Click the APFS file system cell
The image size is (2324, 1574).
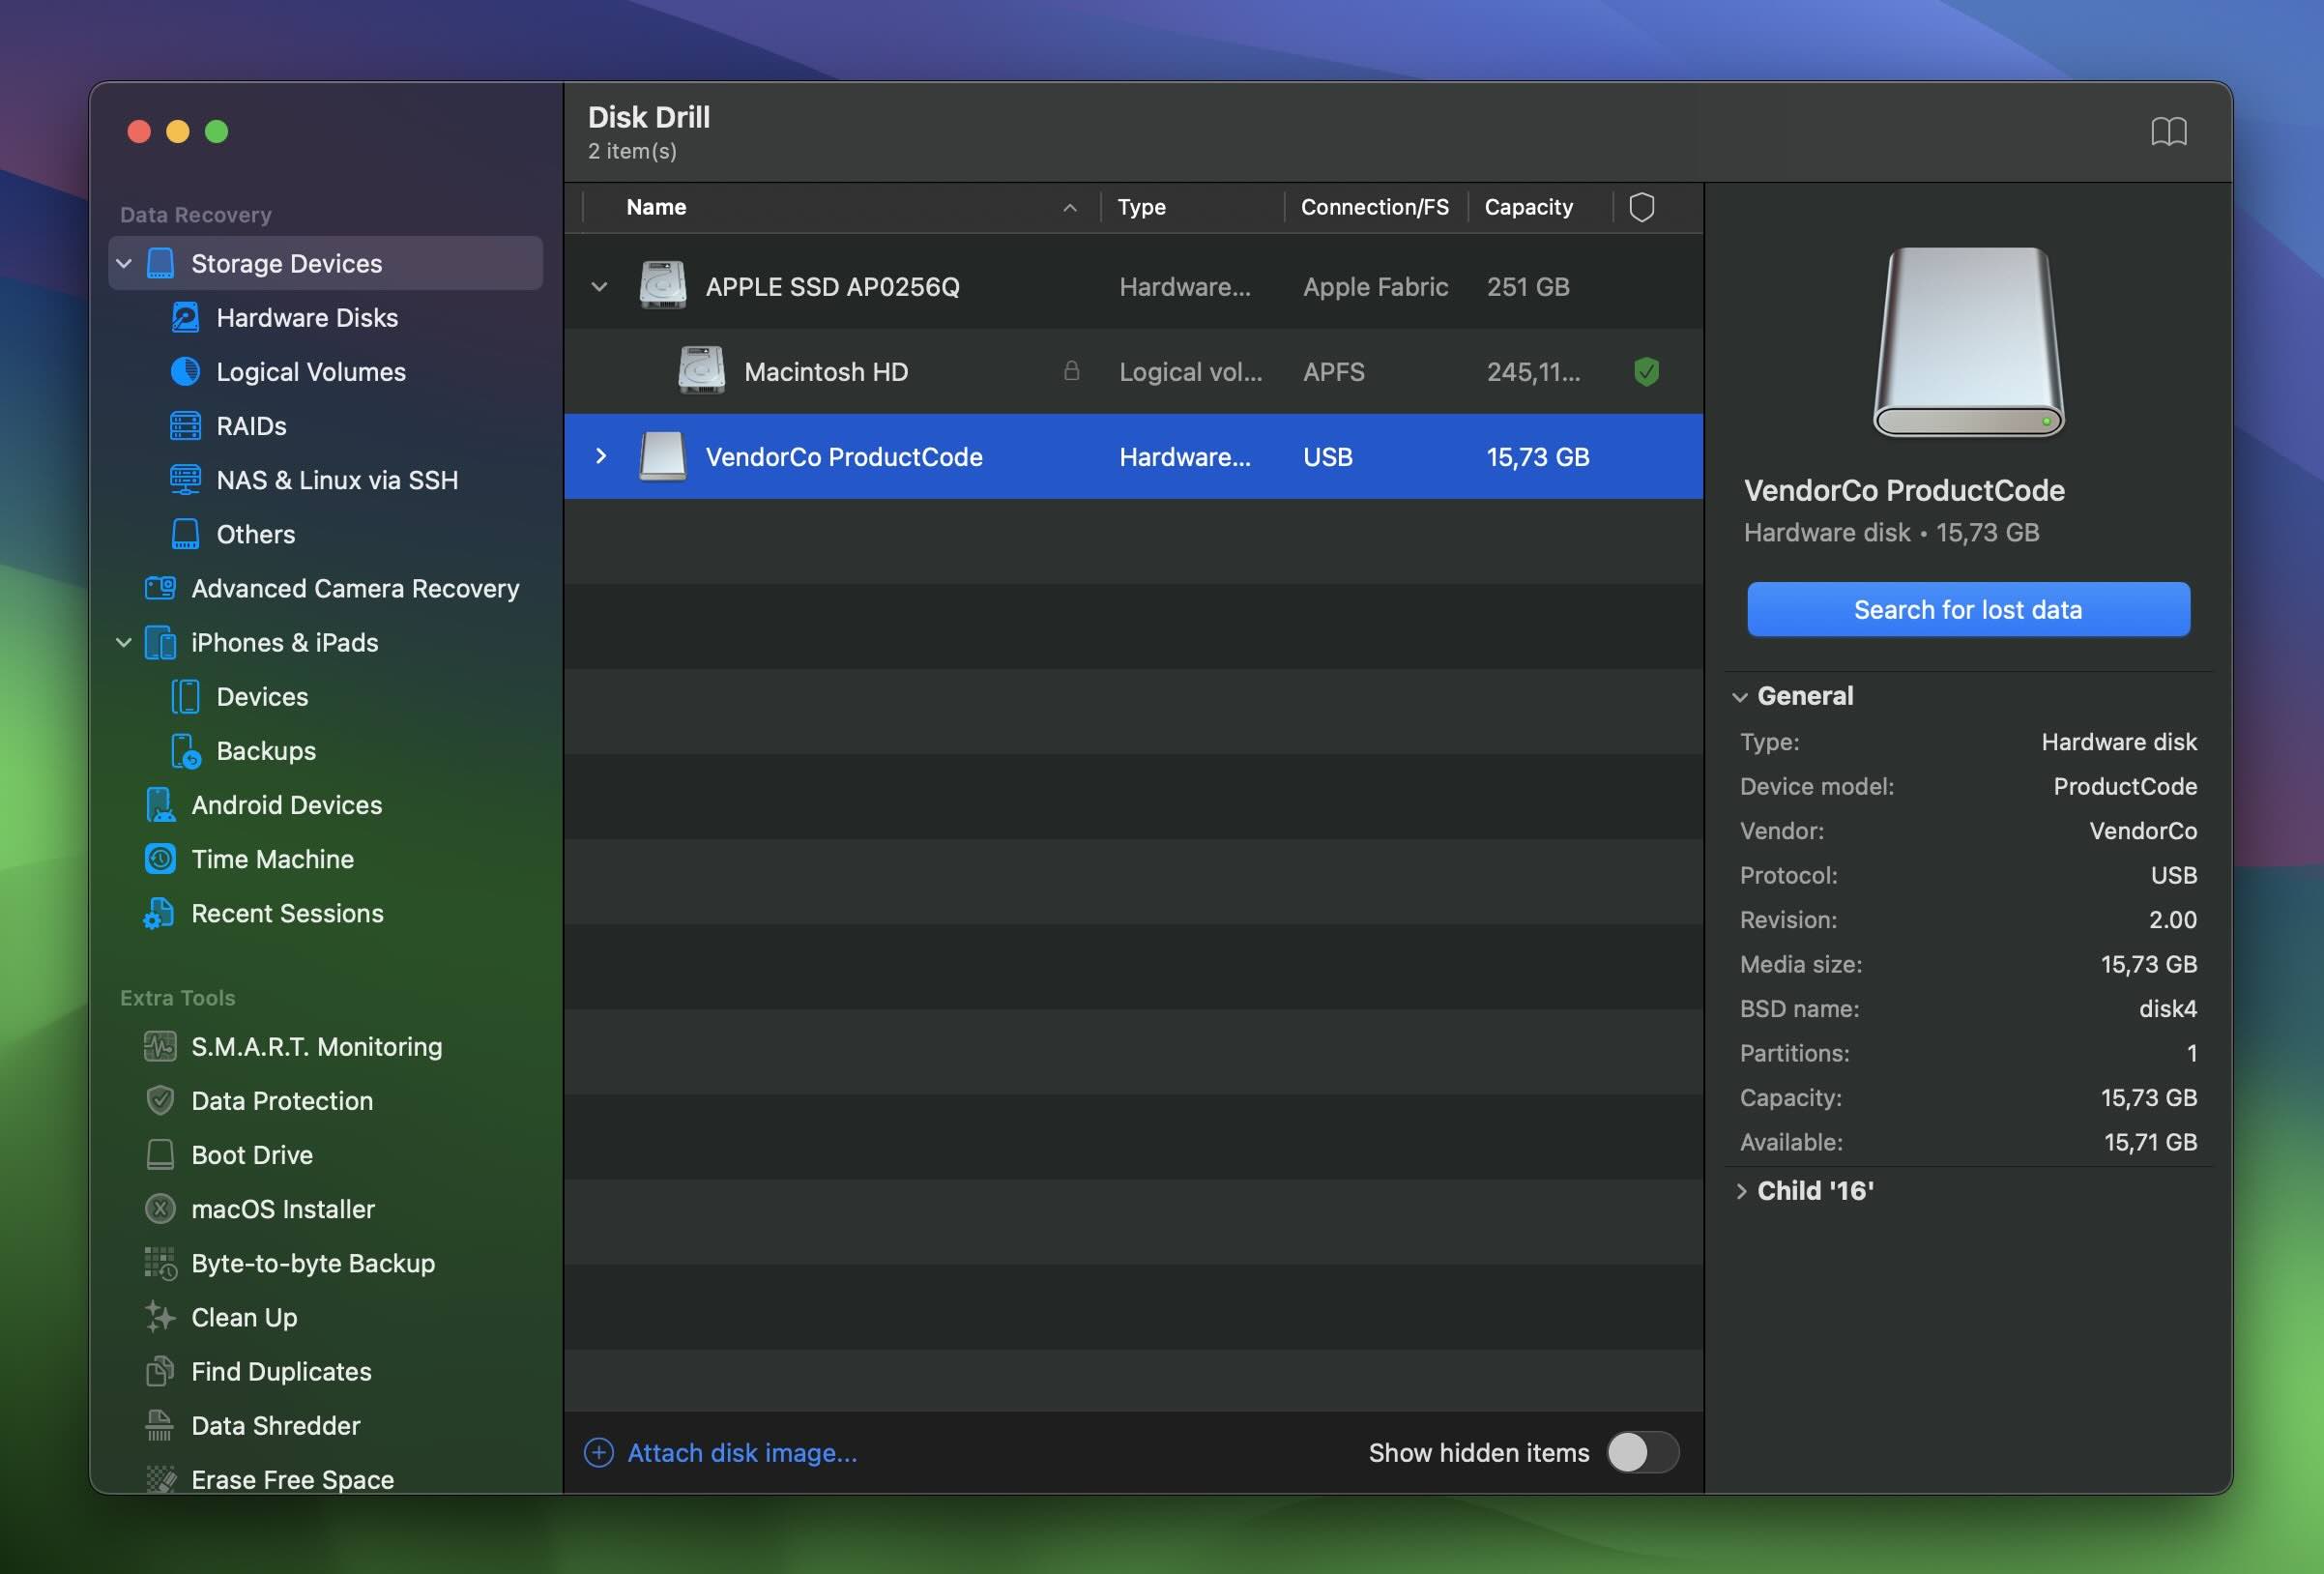pyautogui.click(x=1334, y=372)
